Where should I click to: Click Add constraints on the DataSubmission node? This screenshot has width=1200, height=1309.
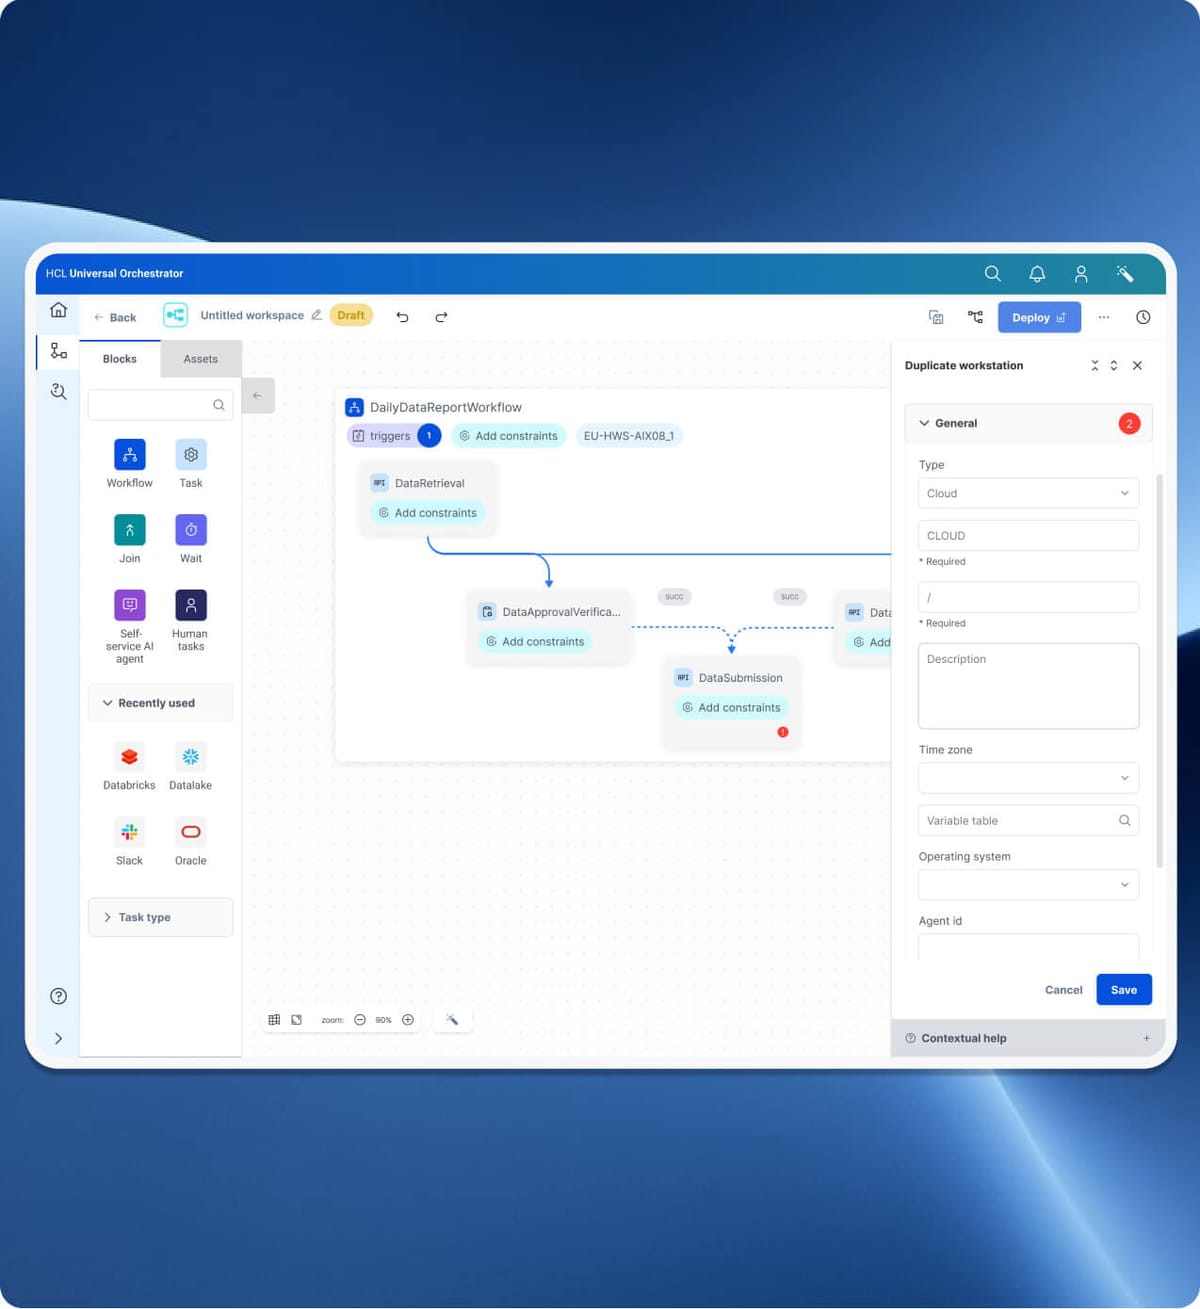pyautogui.click(x=733, y=707)
